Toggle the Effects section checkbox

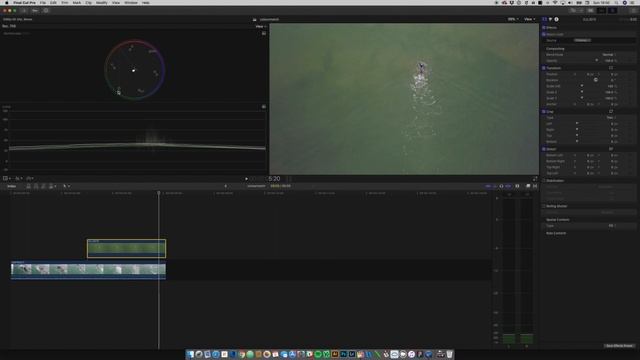(544, 28)
